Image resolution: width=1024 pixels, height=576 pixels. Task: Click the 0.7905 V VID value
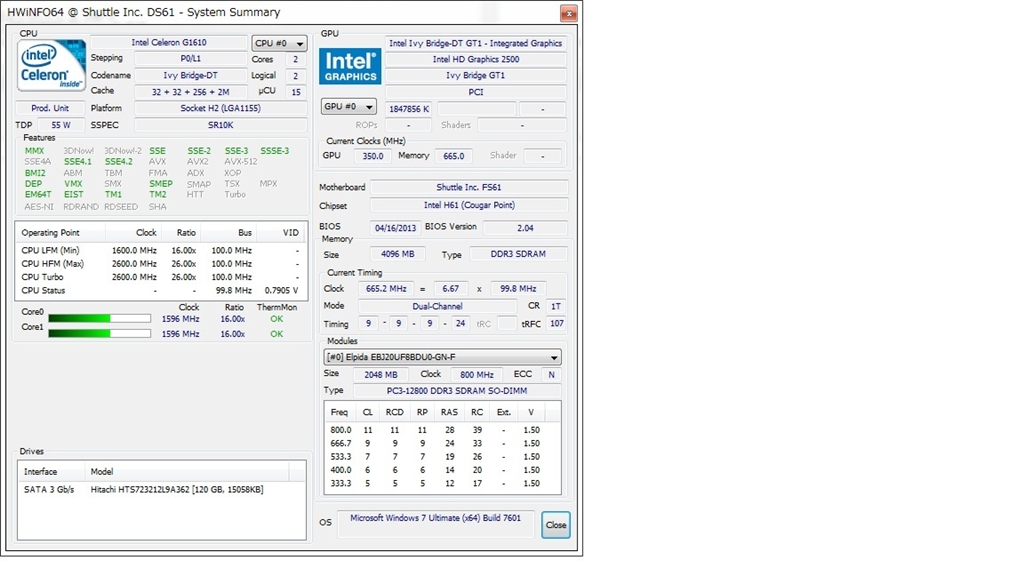pyautogui.click(x=281, y=291)
